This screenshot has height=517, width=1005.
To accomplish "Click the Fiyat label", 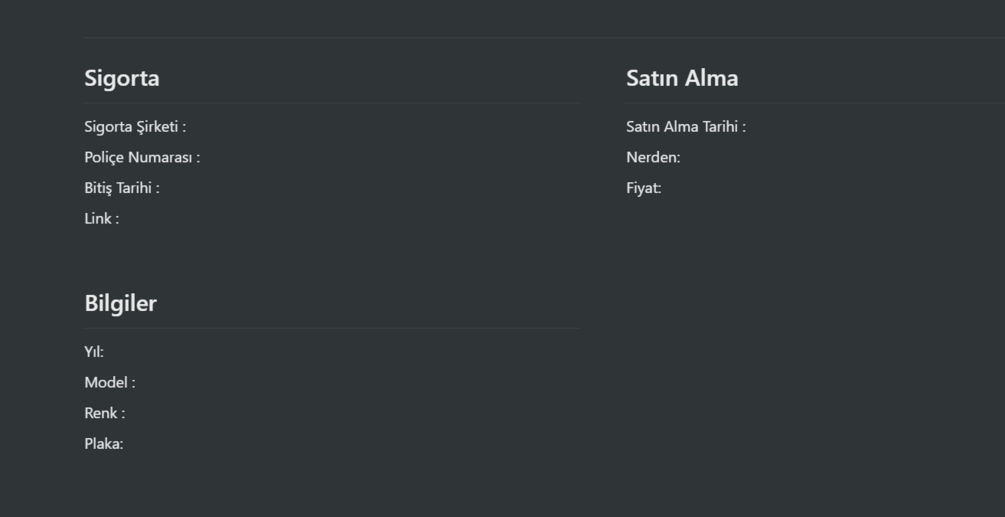I will pyautogui.click(x=644, y=188).
